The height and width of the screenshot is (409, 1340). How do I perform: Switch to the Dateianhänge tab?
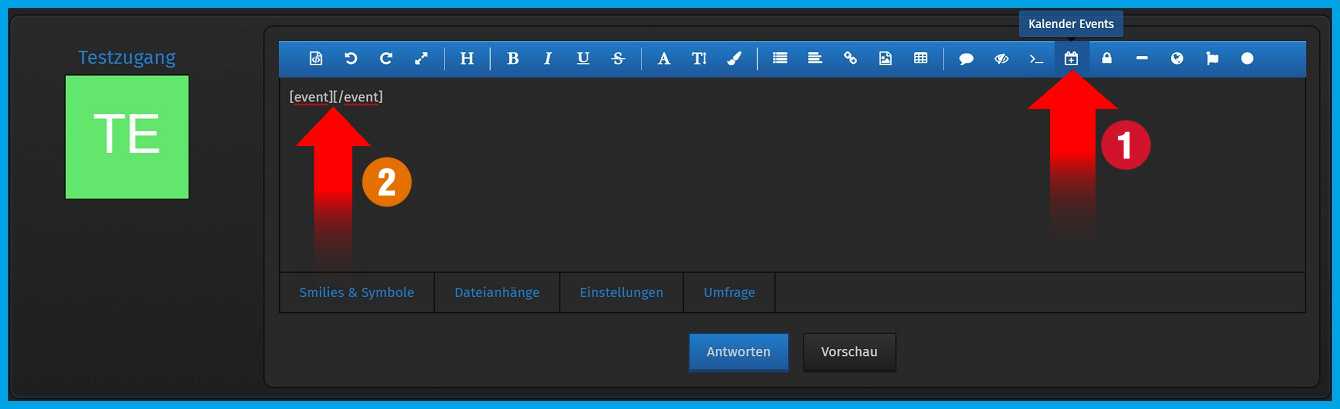[497, 293]
